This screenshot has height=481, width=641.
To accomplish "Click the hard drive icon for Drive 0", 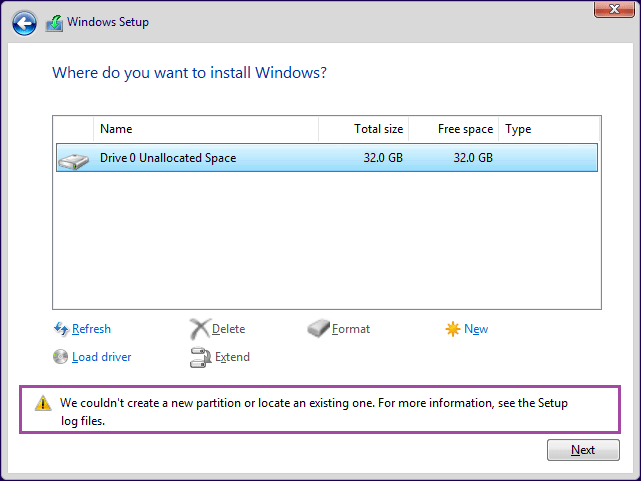I will [x=73, y=159].
